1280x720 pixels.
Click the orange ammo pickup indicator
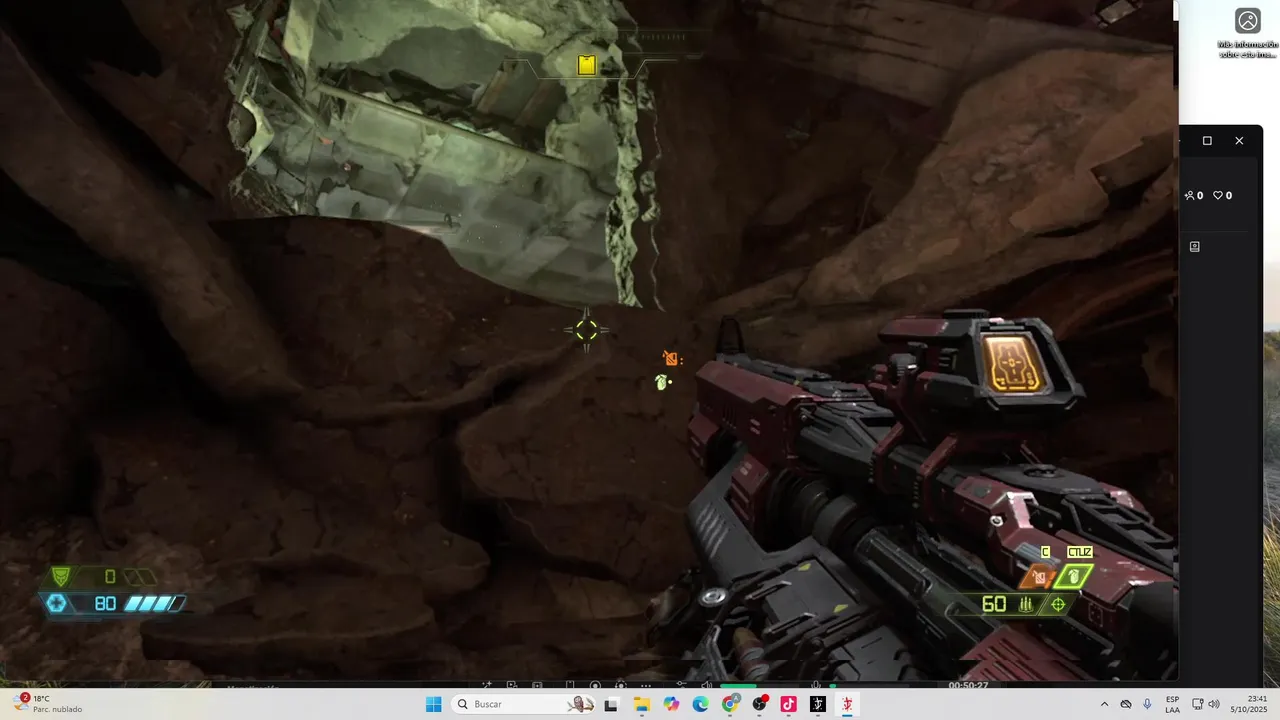click(x=671, y=358)
